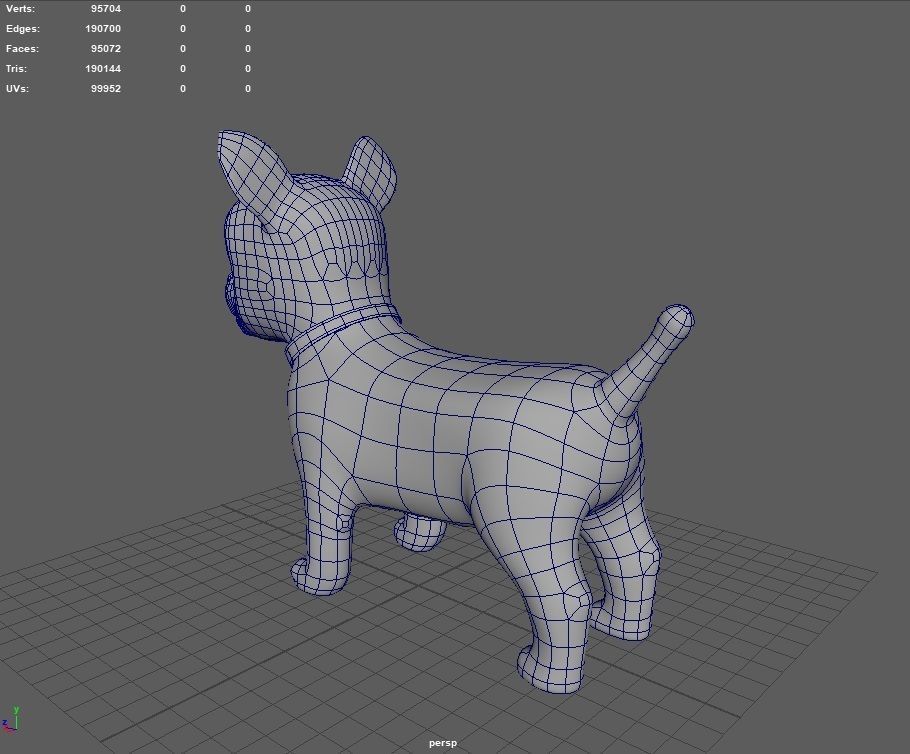910x754 pixels.
Task: Click the Edges label in the heads-up display
Action: pyautogui.click(x=23, y=28)
